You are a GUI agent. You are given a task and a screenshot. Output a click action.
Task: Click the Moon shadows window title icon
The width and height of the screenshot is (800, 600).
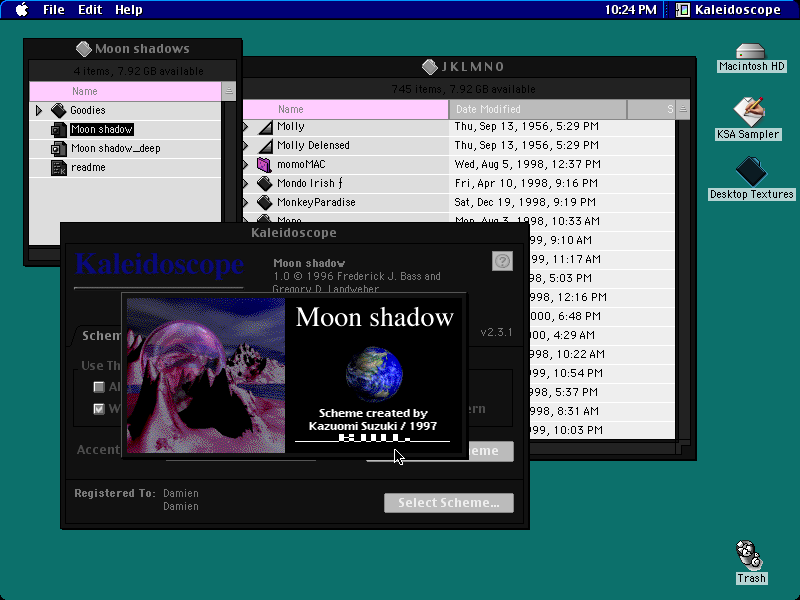point(84,48)
